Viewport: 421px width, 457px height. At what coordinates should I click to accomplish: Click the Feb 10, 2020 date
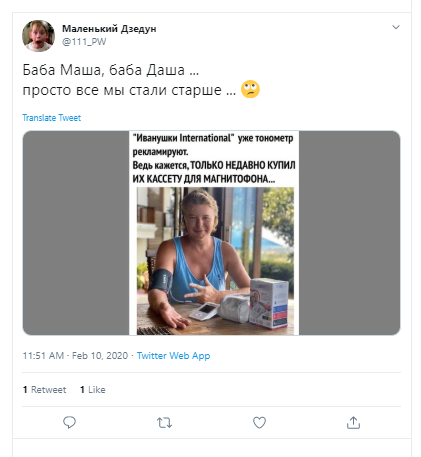click(x=100, y=356)
